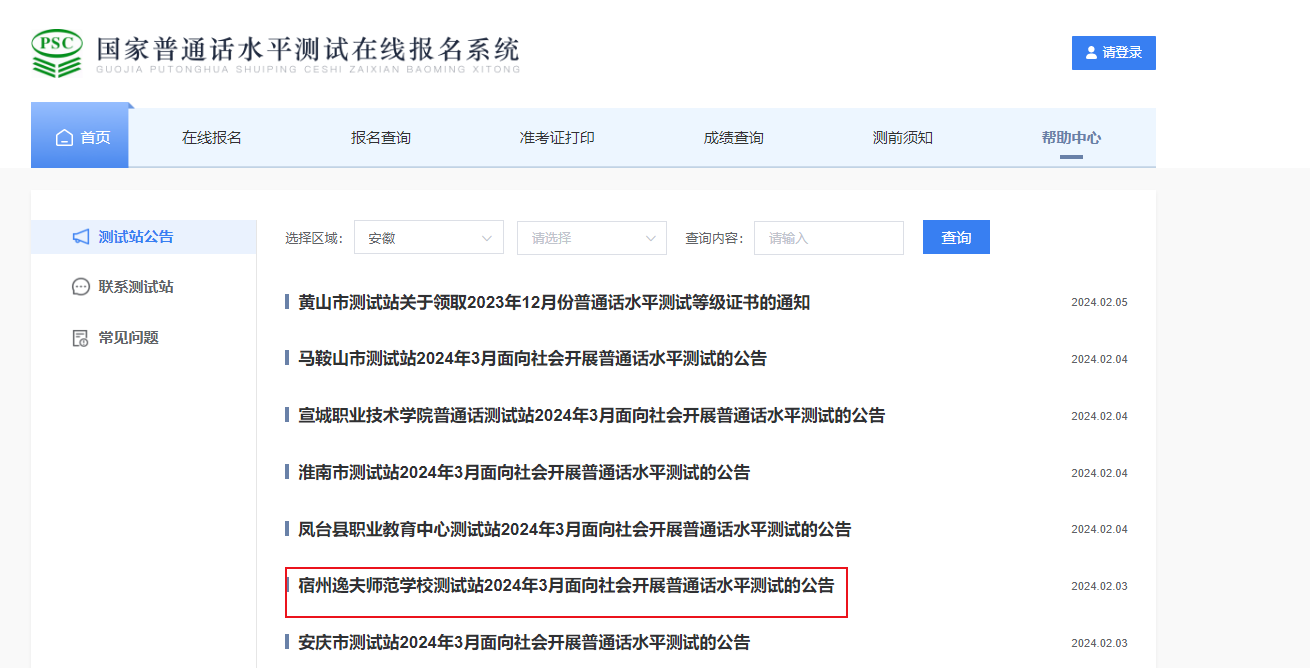Screen dimensions: 1310x668
Task: Open the 马鞍山市测试站 March announcement
Action: pos(532,359)
